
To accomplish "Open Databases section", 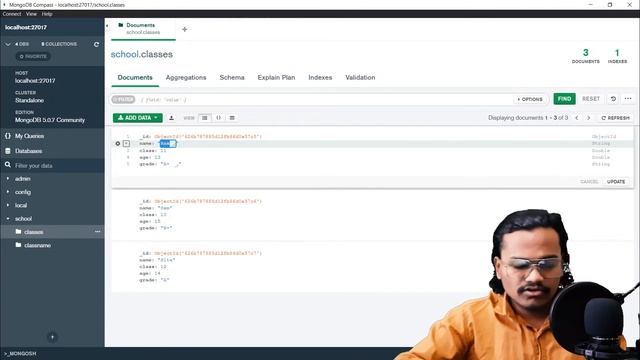I will click(28, 151).
